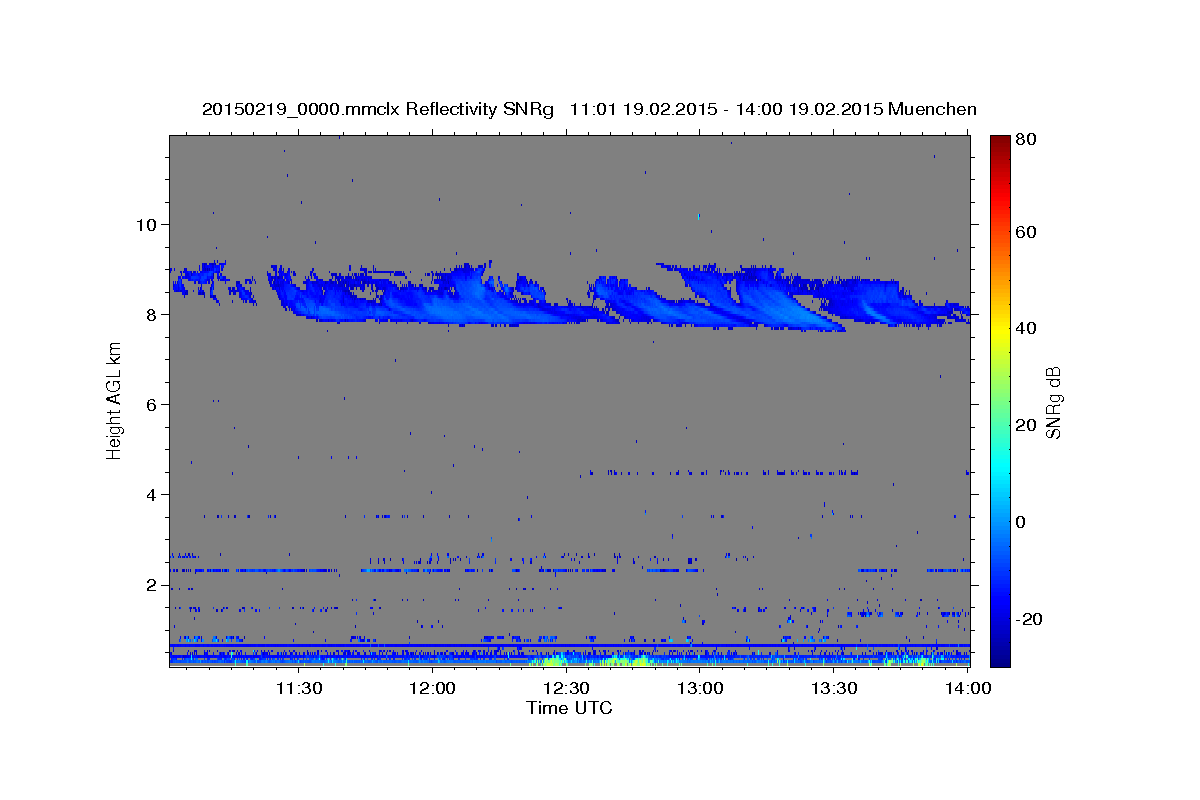Click the 'Muenchen' location in the title
Screen dimensions: 1200x800
[932, 109]
